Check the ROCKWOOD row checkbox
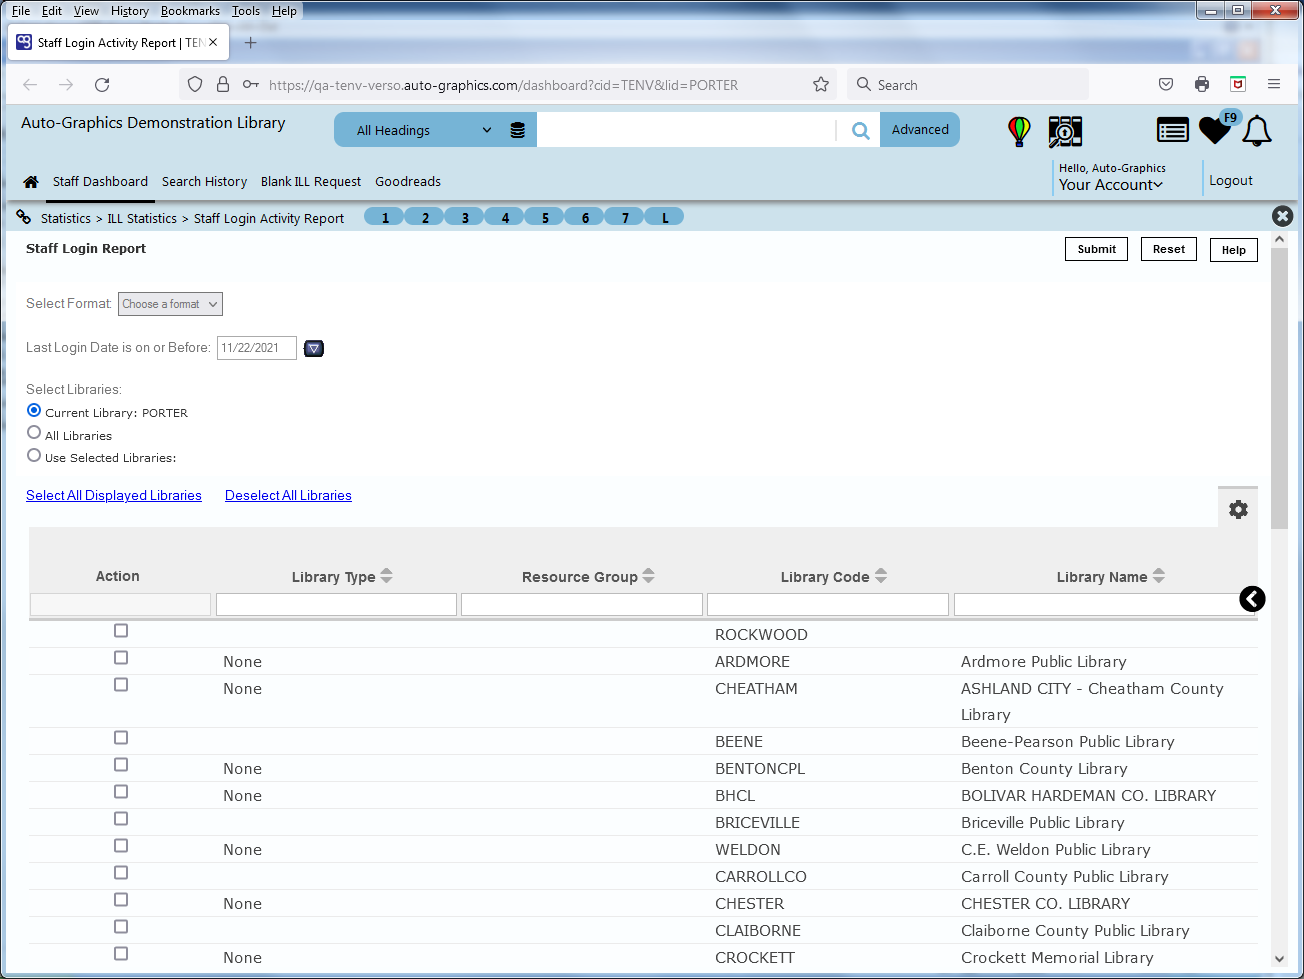 (x=121, y=631)
